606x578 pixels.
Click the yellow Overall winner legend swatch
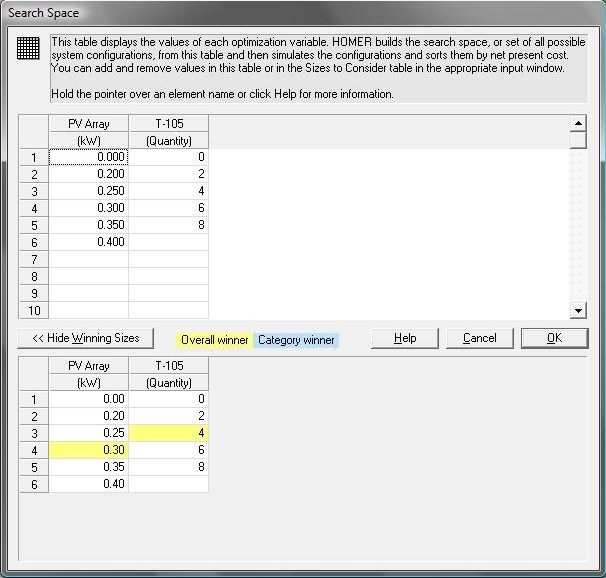point(215,340)
